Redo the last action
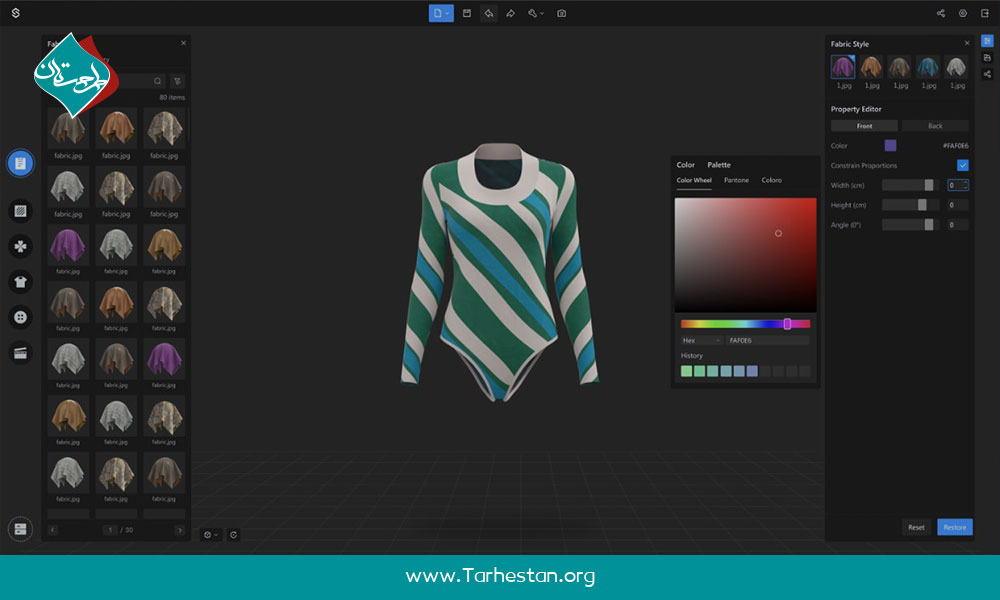 click(x=510, y=13)
